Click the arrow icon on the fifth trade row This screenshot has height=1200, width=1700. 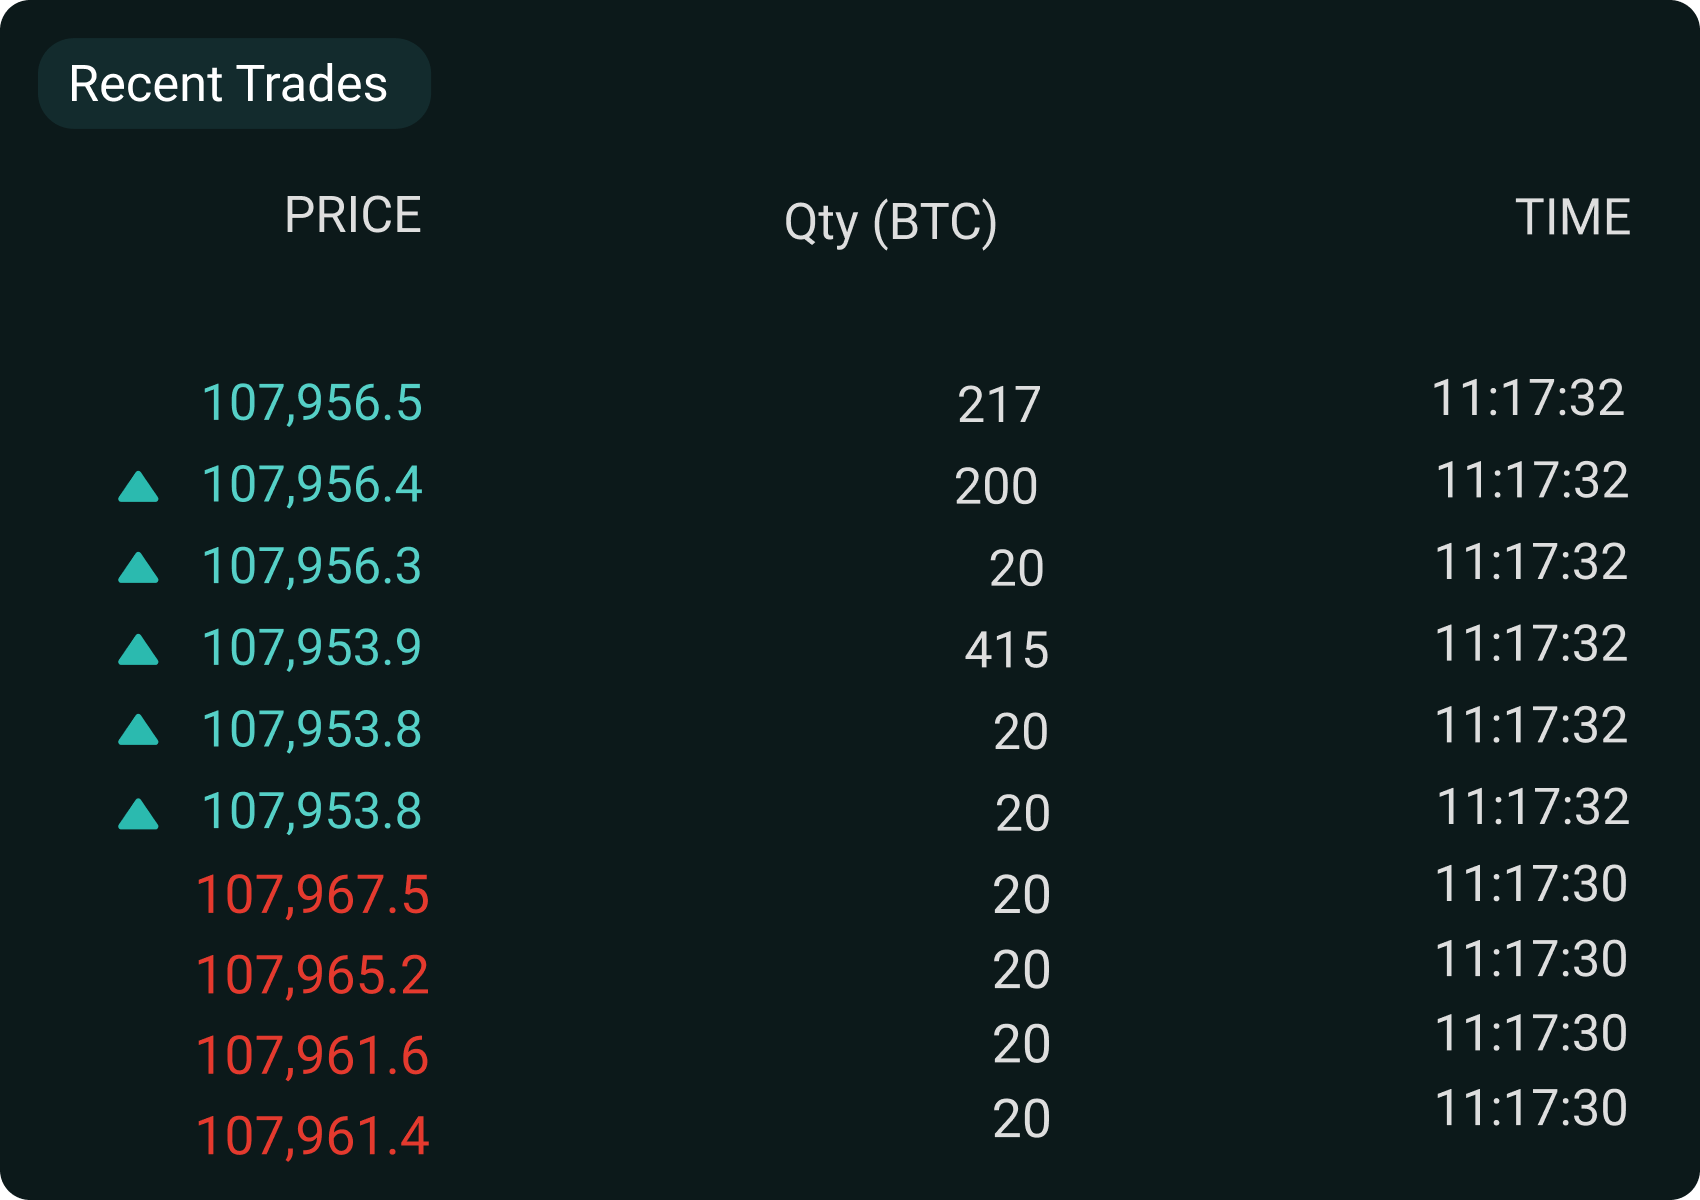point(141,730)
